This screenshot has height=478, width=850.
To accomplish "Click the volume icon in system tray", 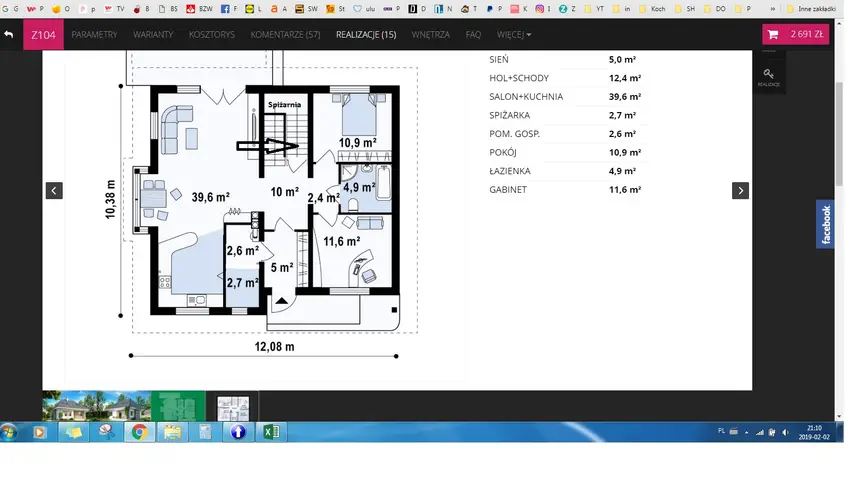I will pyautogui.click(x=786, y=432).
